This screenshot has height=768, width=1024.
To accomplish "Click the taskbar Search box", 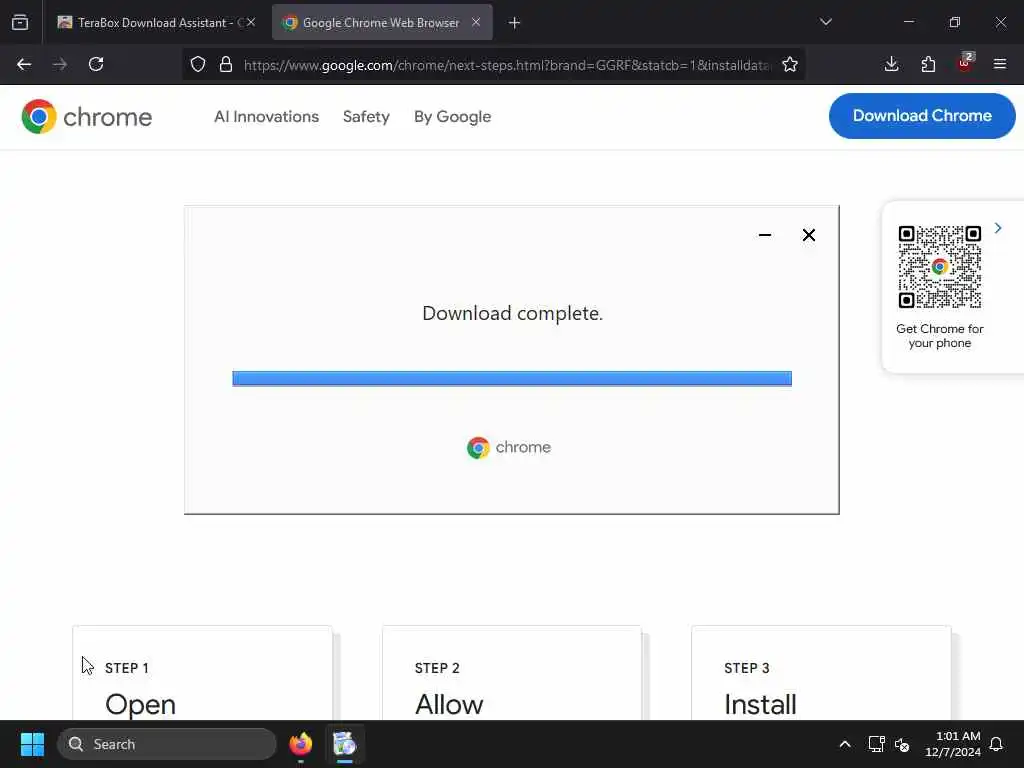I will click(167, 744).
